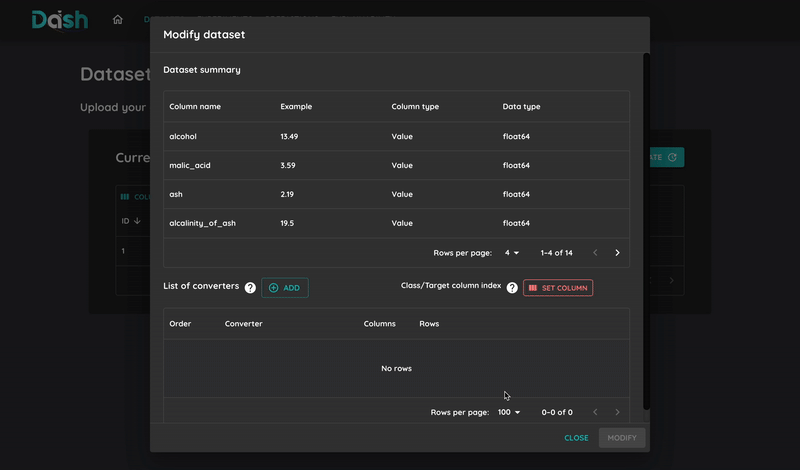This screenshot has height=470, width=800.
Task: Click the home icon in top navigation
Action: (x=117, y=19)
